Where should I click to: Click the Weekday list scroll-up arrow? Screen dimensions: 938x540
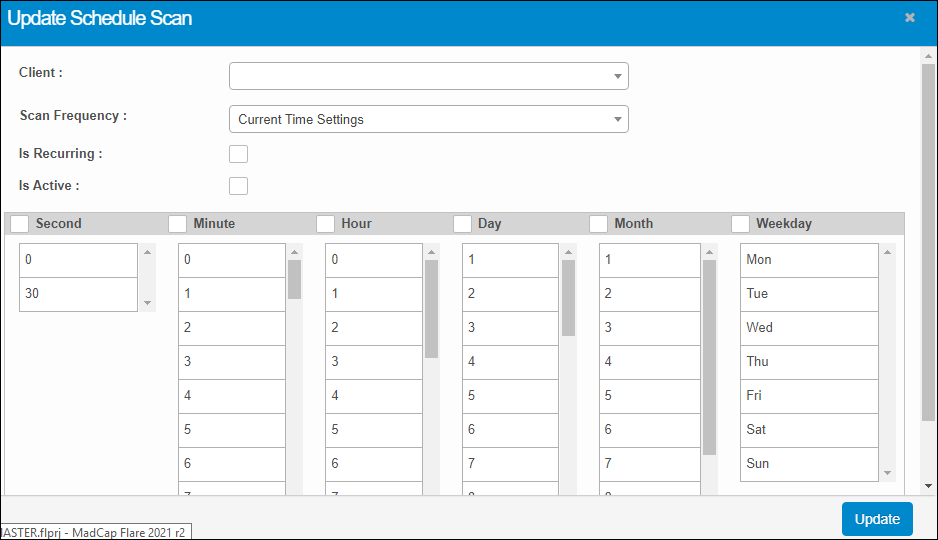887,252
